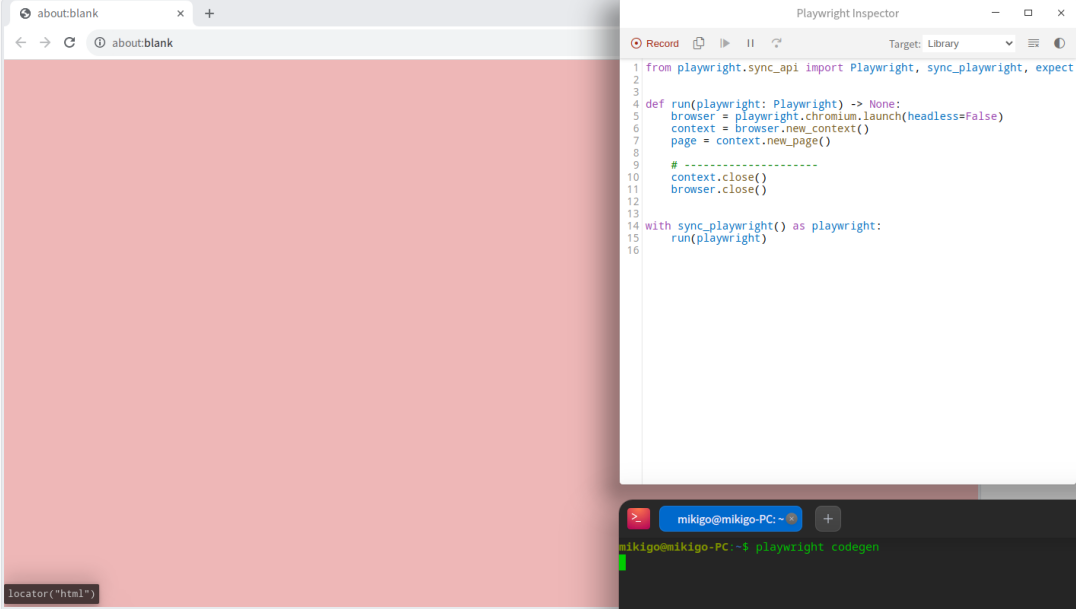Click the Pause icon in Inspector toolbar

pos(750,44)
